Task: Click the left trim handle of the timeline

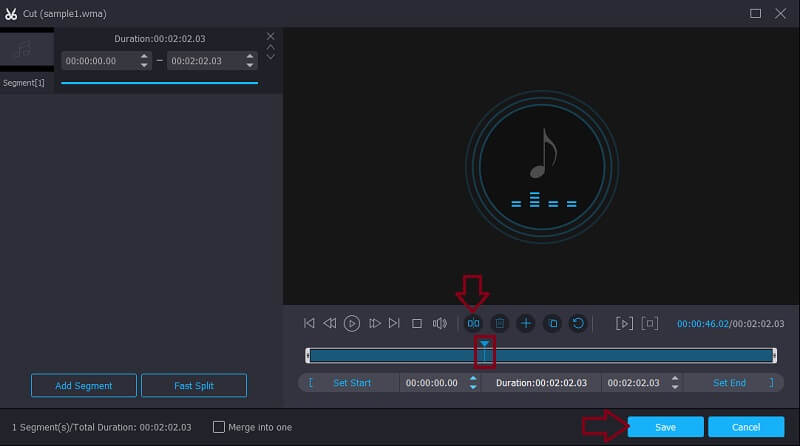Action: 308,355
